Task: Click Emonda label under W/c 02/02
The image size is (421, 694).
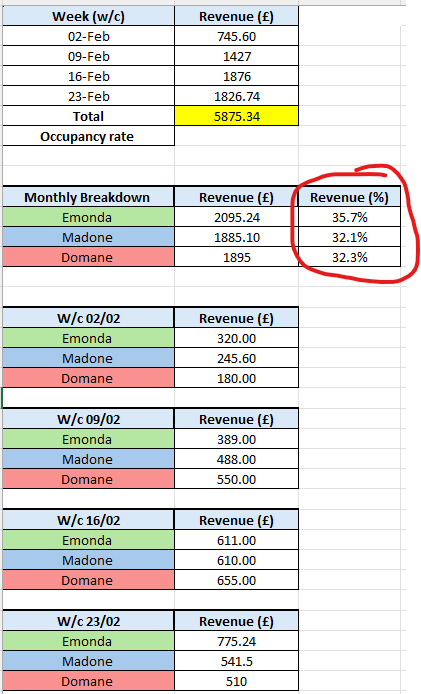Action: coord(88,338)
